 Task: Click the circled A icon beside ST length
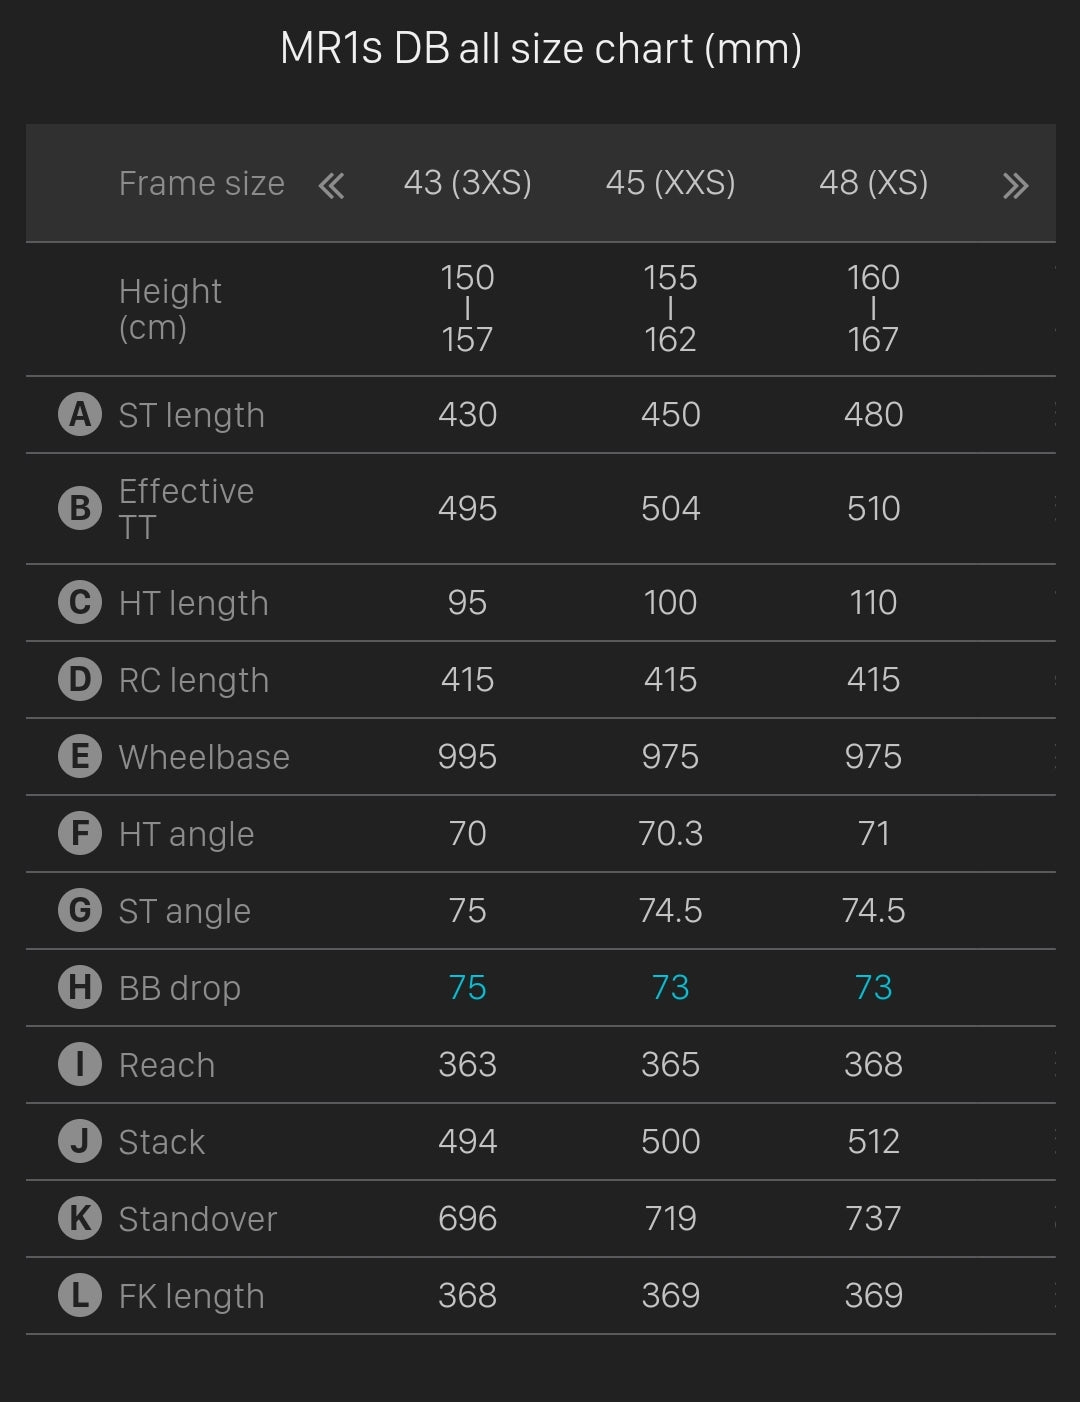click(x=80, y=415)
